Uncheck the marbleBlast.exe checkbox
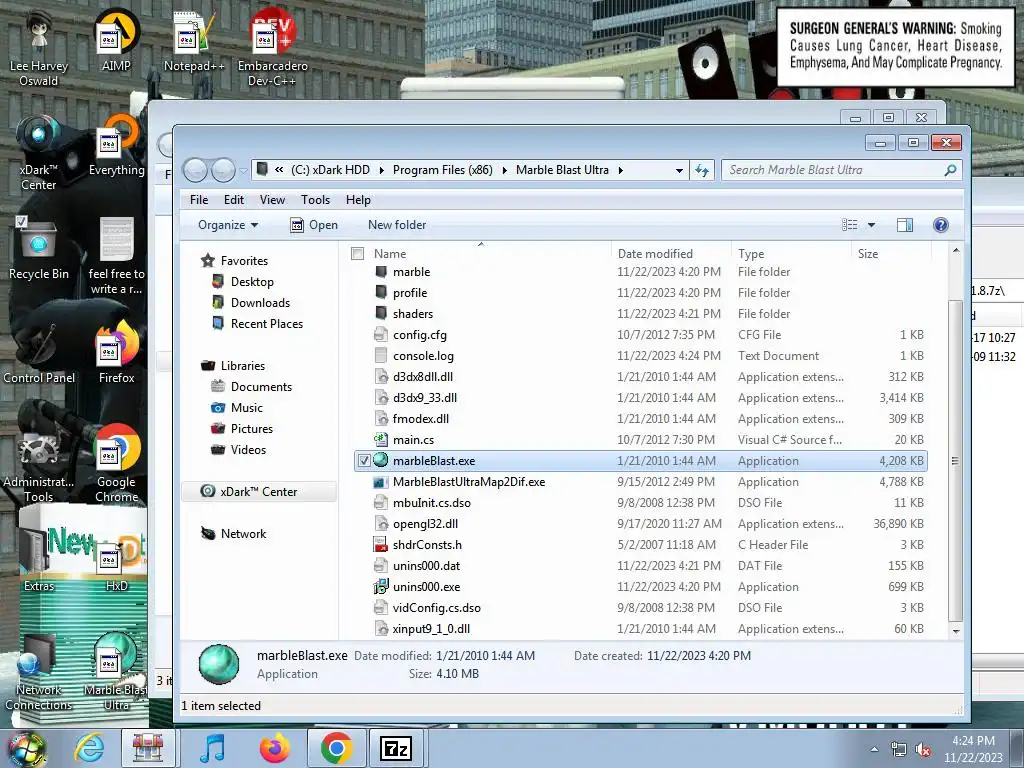This screenshot has width=1024, height=768. pos(364,461)
